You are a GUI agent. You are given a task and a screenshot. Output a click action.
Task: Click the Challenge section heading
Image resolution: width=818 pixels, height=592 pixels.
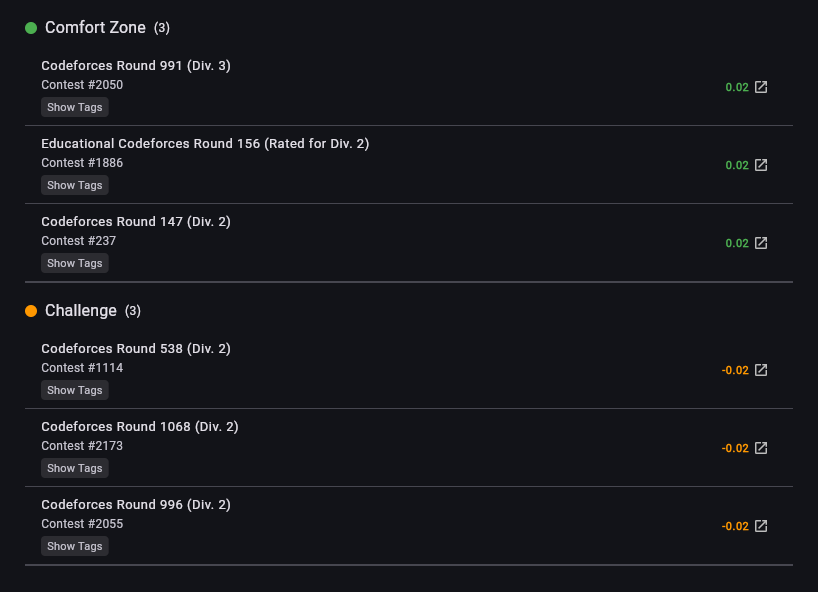81,311
